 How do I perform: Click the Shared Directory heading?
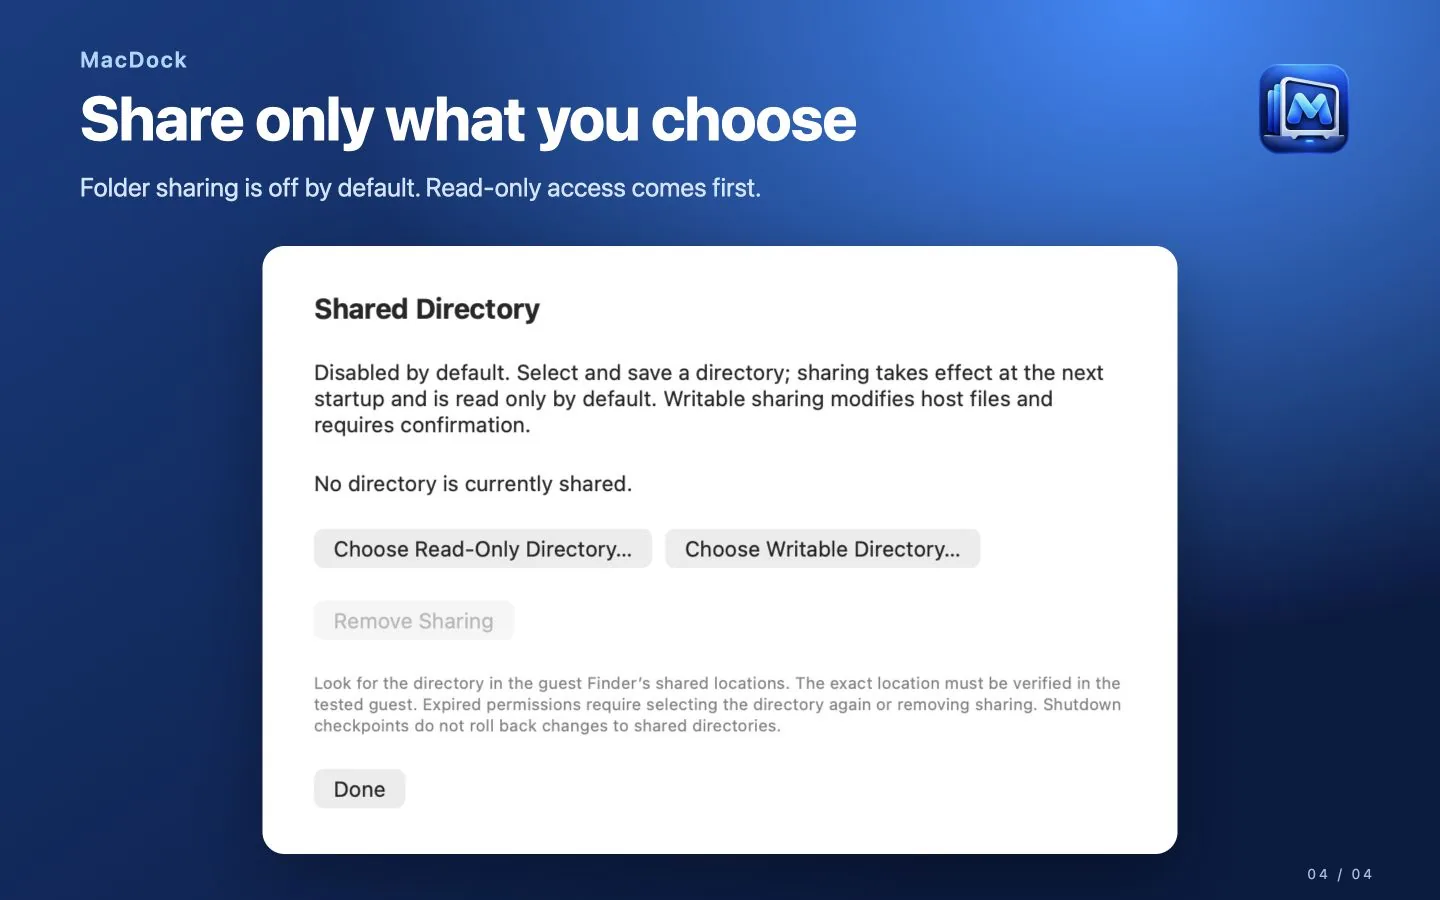[x=427, y=309]
